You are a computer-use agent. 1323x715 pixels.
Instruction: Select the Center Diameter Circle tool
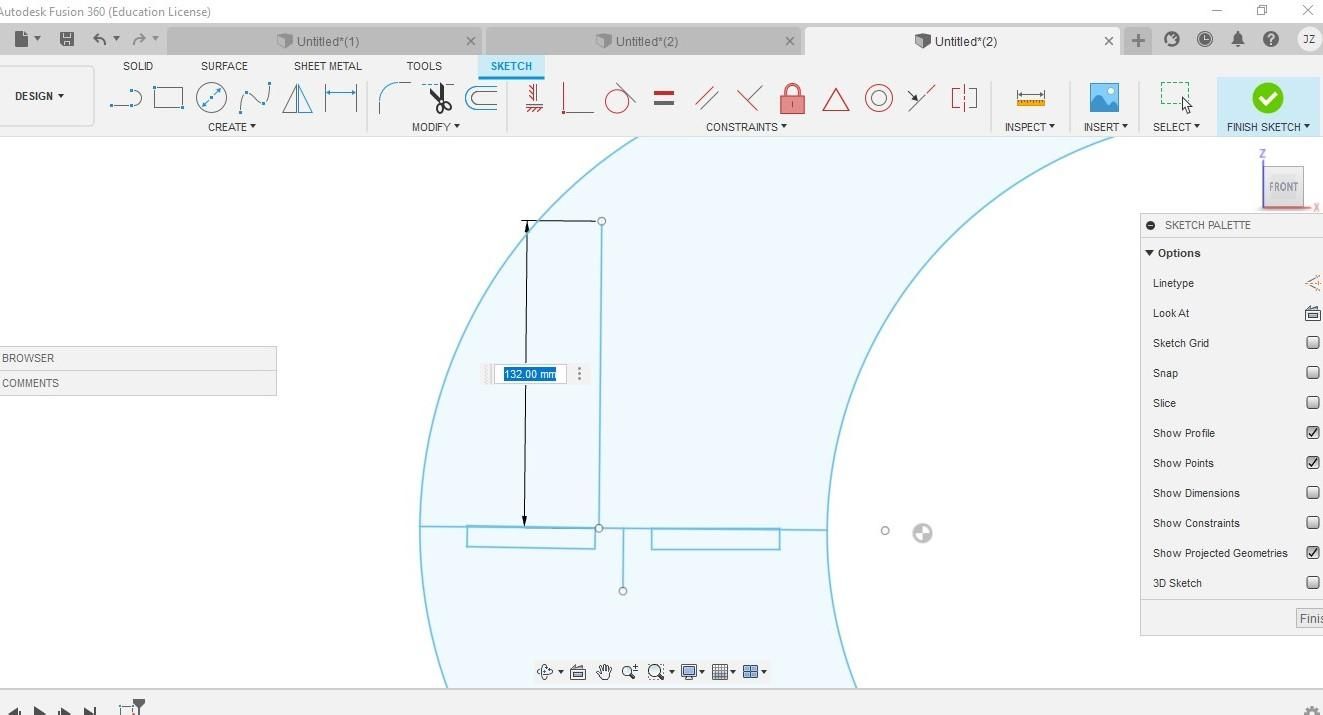click(211, 98)
